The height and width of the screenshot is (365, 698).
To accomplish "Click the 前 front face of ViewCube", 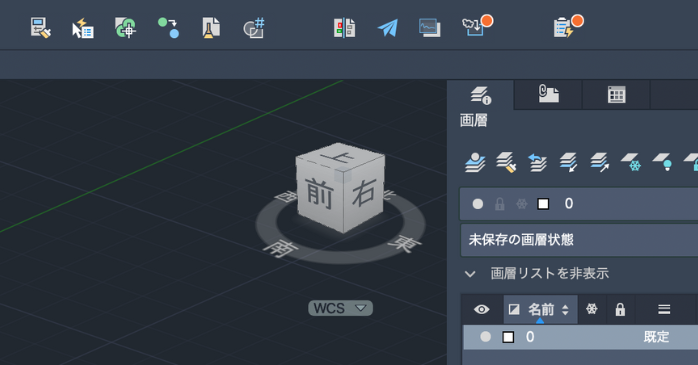I will [x=319, y=194].
